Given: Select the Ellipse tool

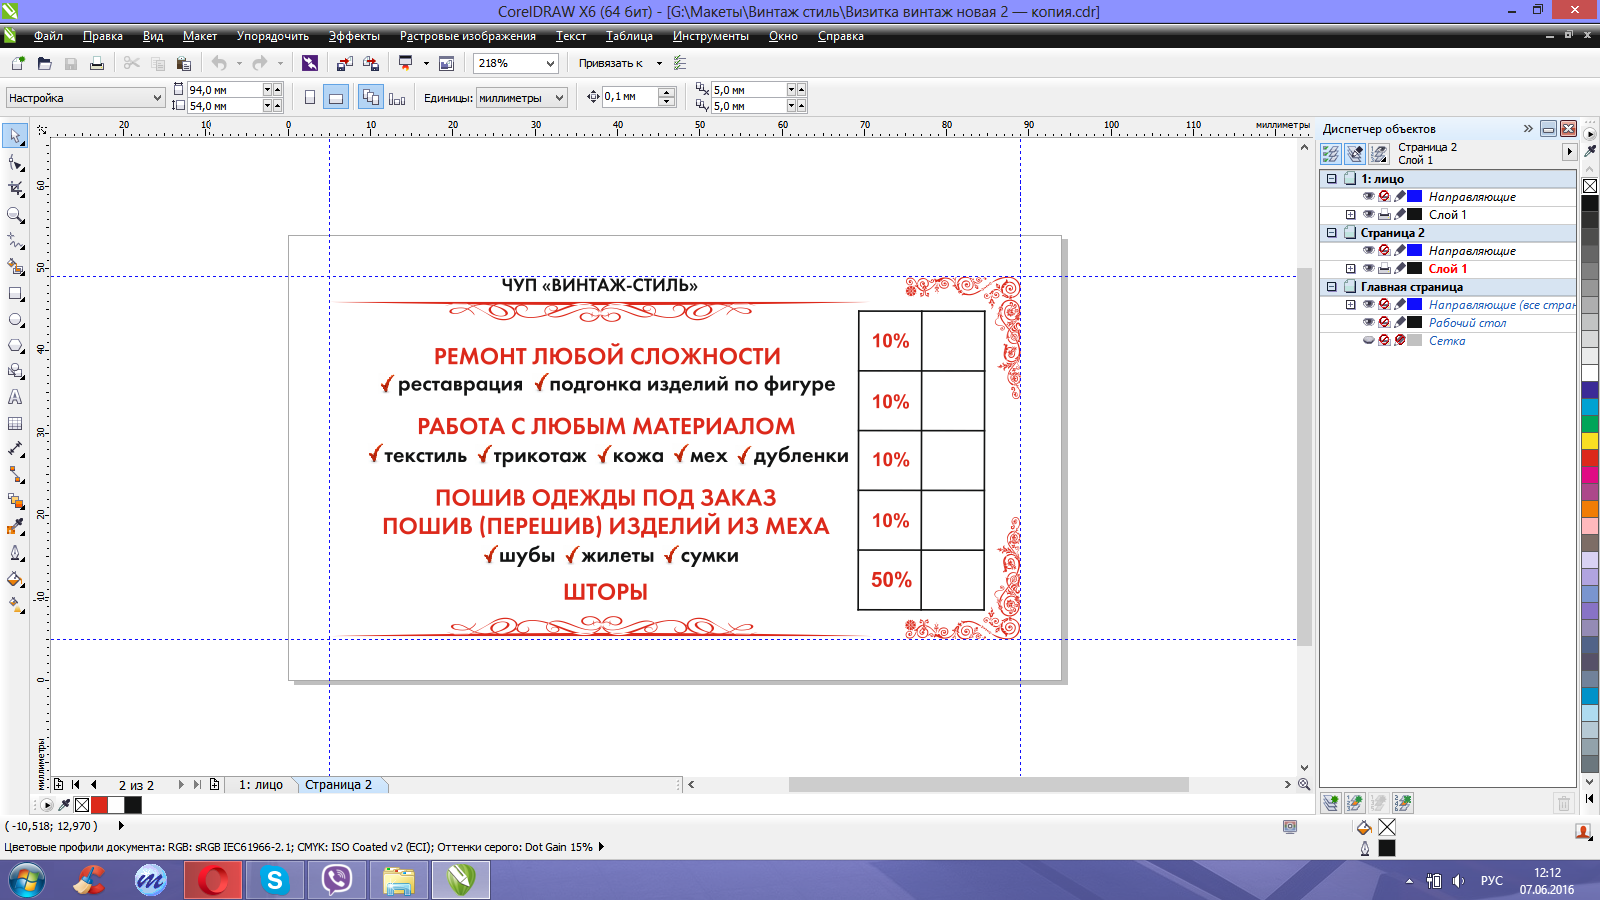Looking at the screenshot, I should (16, 320).
